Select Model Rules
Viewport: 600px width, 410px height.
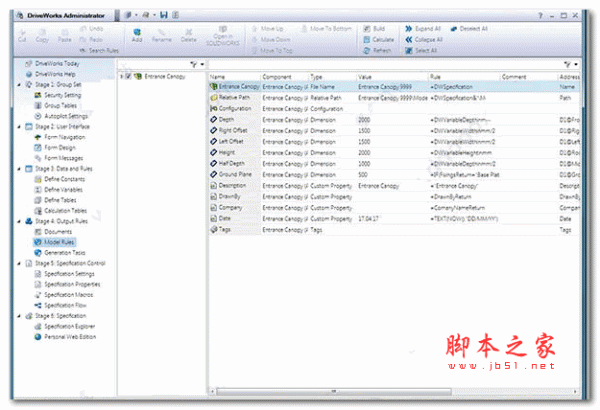(54, 242)
